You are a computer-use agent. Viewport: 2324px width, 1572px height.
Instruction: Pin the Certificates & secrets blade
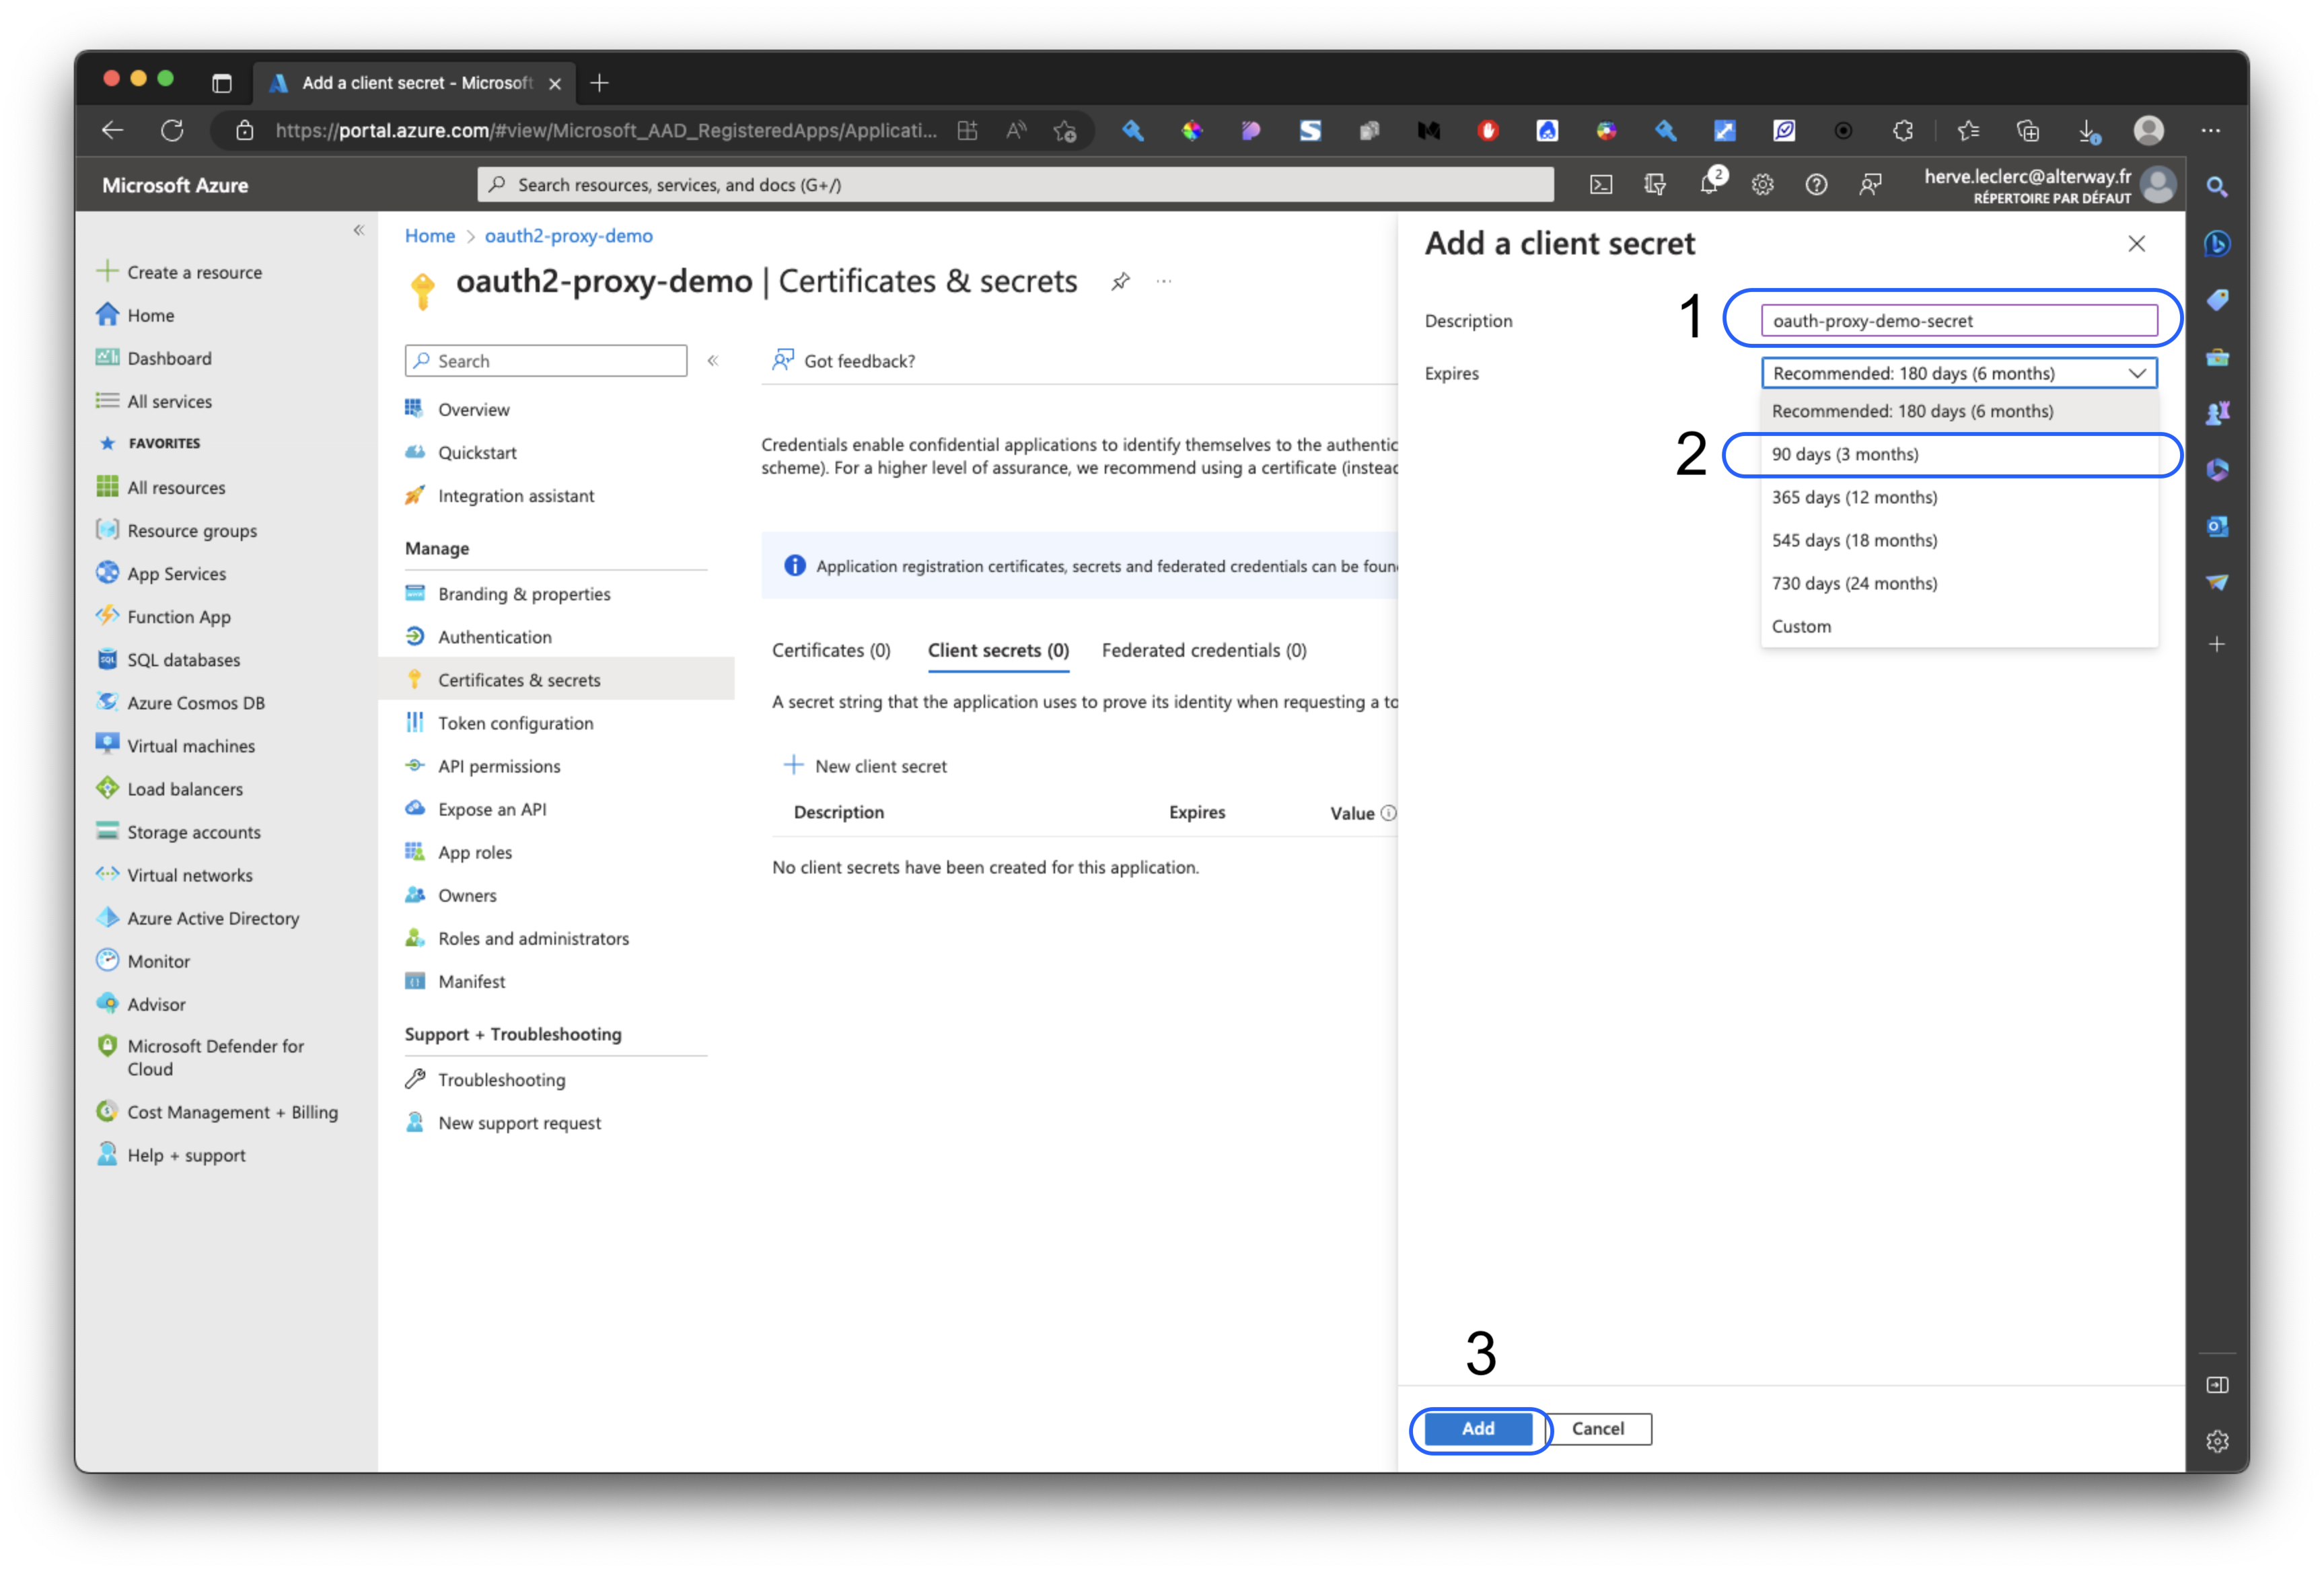(1120, 282)
